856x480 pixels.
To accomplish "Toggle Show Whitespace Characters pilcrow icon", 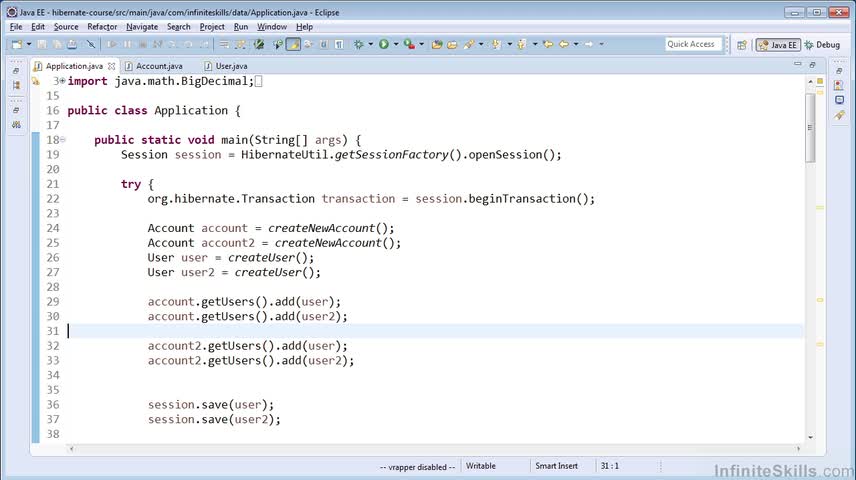I will 339,44.
